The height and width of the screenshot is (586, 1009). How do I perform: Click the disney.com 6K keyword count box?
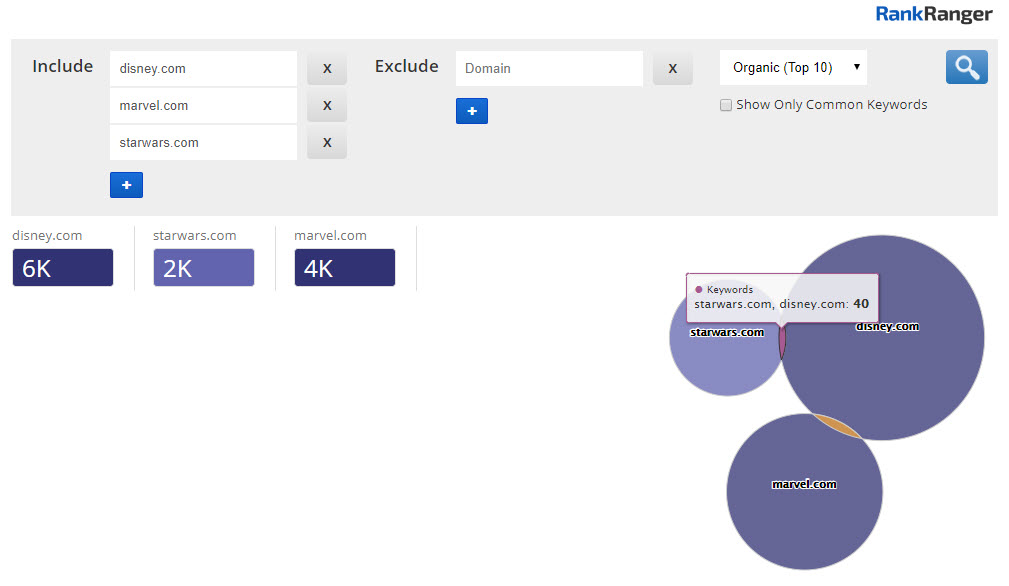[62, 268]
